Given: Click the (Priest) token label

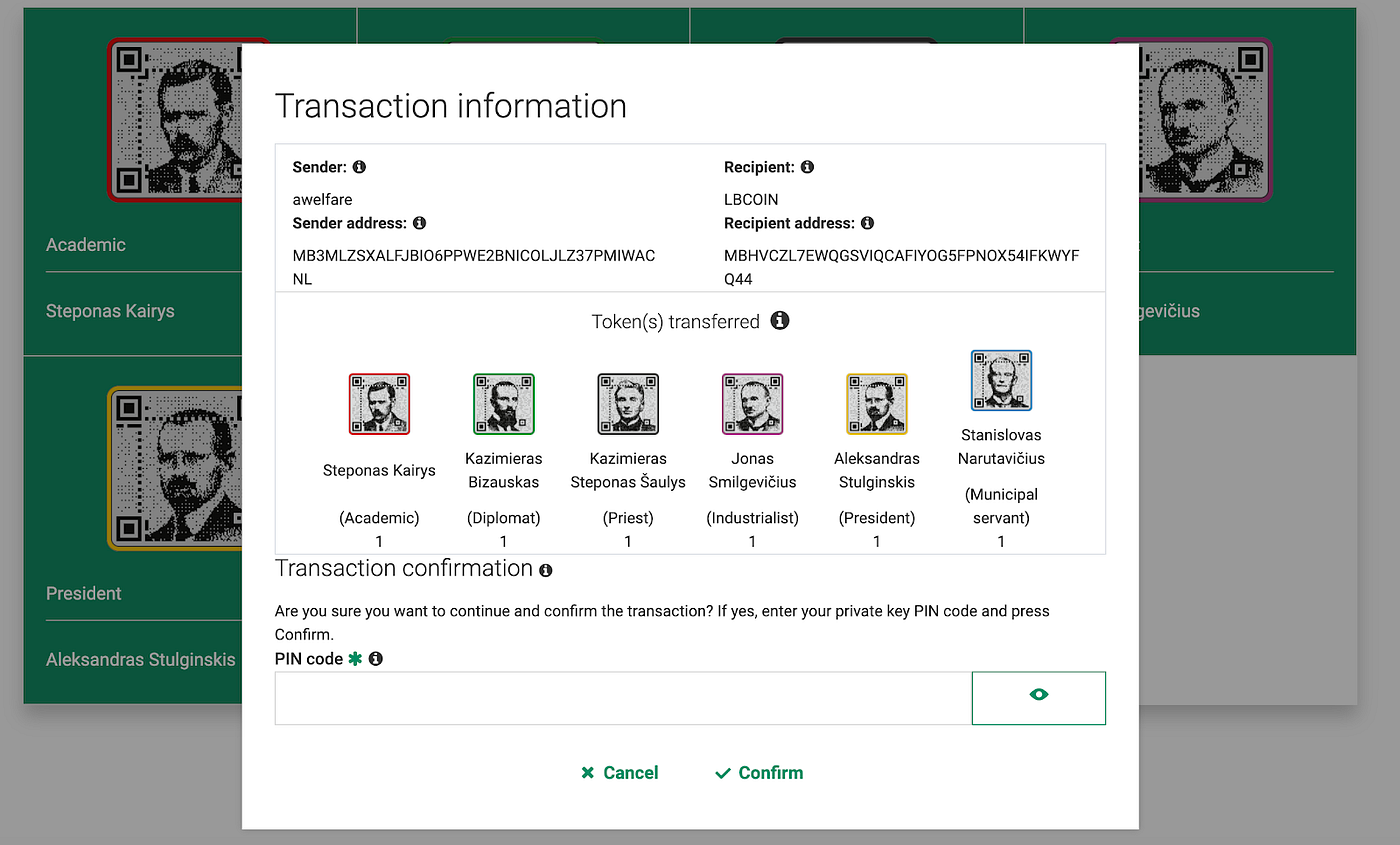Looking at the screenshot, I should click(628, 518).
